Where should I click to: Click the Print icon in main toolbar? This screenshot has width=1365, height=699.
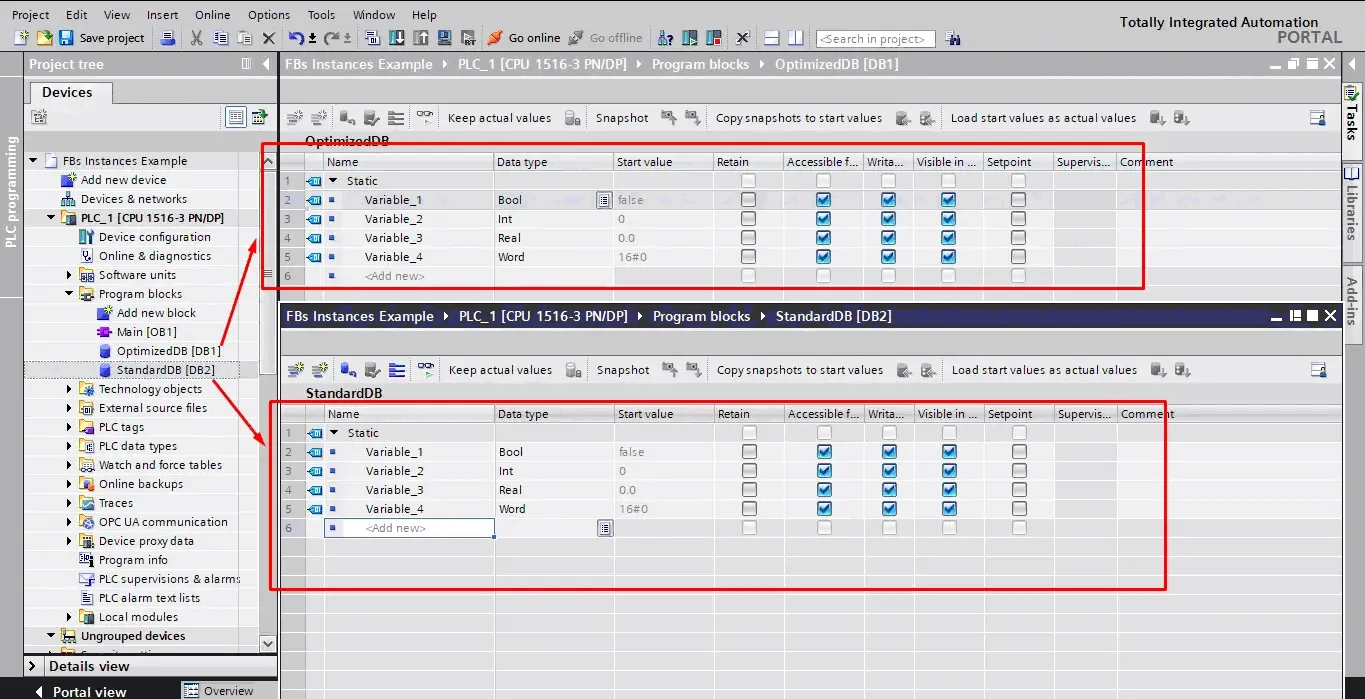(x=169, y=38)
